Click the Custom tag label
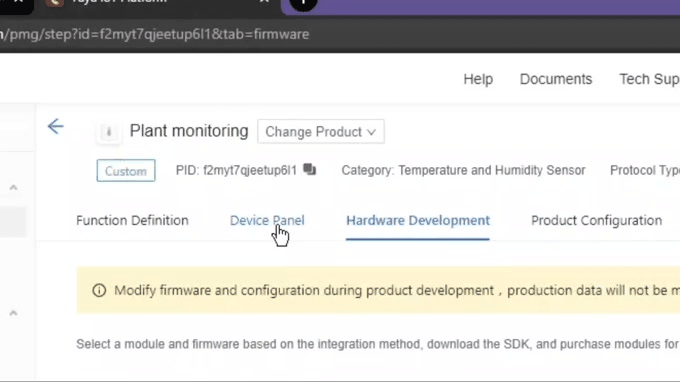 (x=126, y=171)
